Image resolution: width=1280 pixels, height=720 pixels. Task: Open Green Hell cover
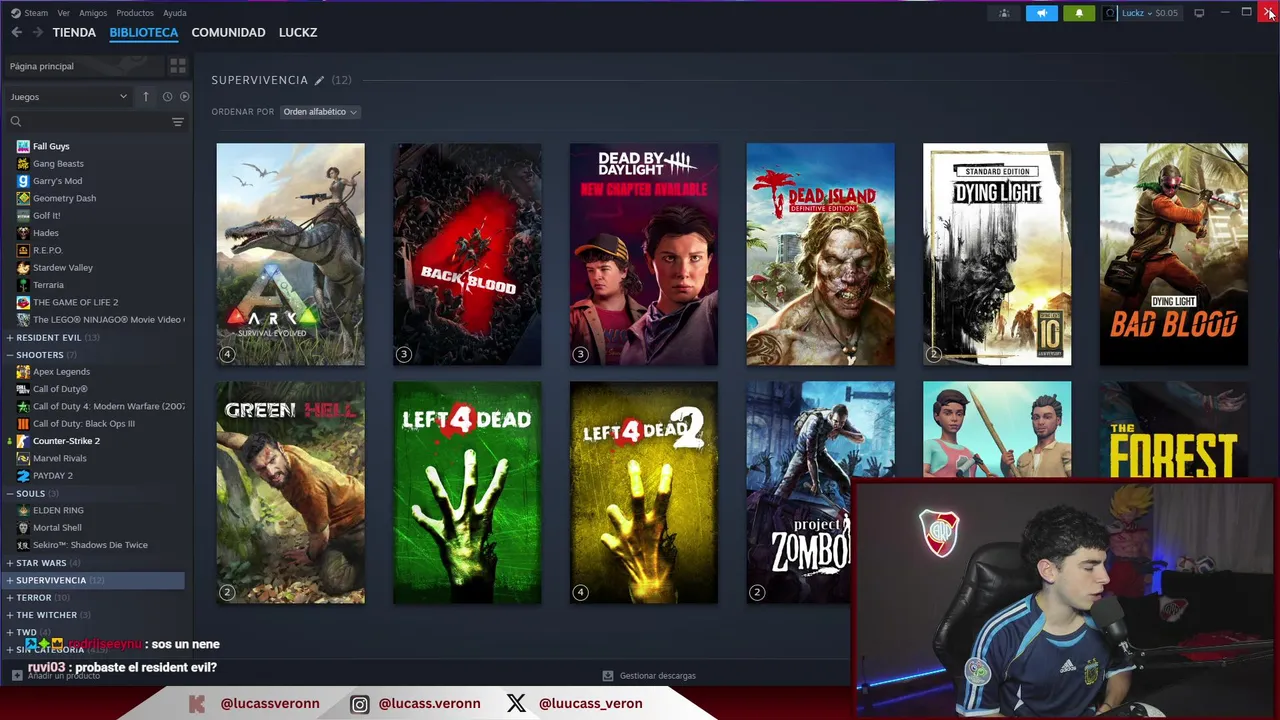(x=291, y=492)
